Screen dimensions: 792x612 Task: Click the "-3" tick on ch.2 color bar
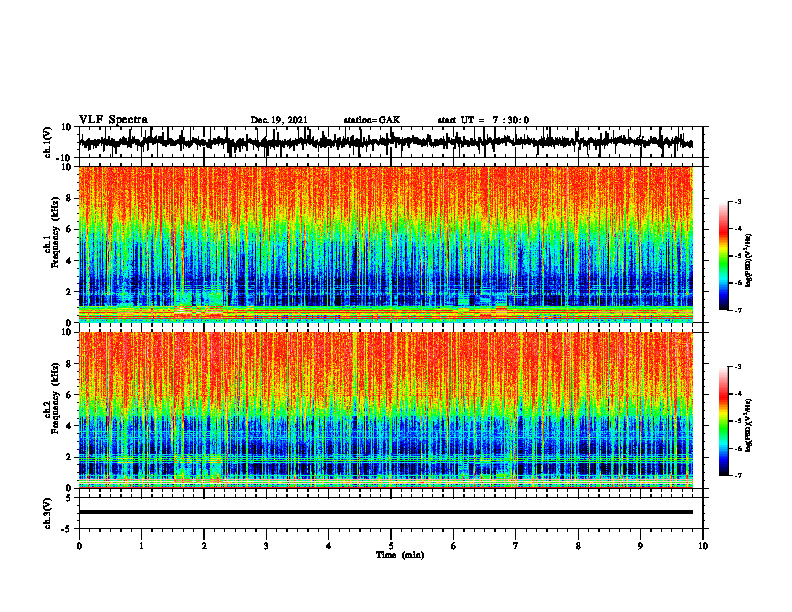click(x=738, y=367)
